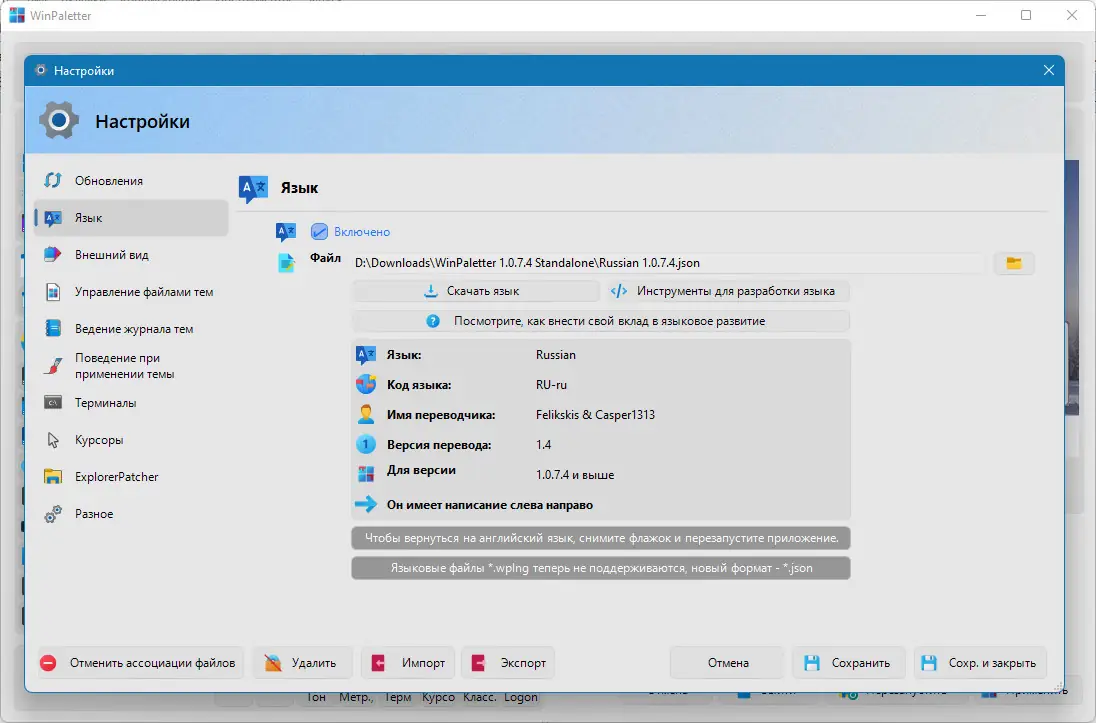1096x723 pixels.
Task: Click the Версия перевода number icon
Action: pyautogui.click(x=366, y=445)
